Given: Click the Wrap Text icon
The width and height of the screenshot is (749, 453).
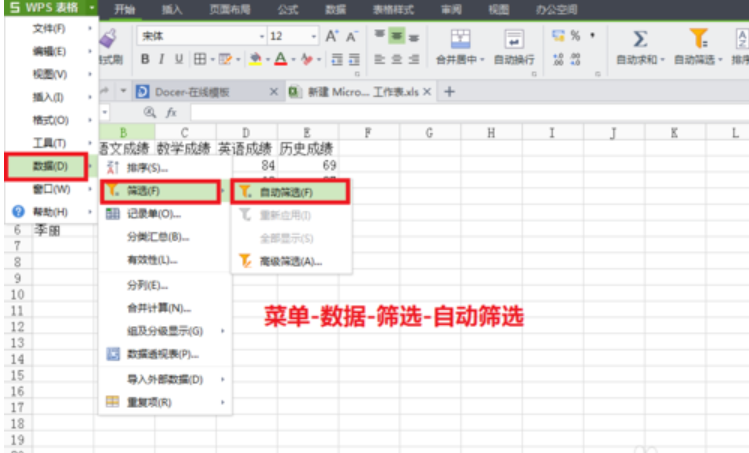Looking at the screenshot, I should 514,38.
